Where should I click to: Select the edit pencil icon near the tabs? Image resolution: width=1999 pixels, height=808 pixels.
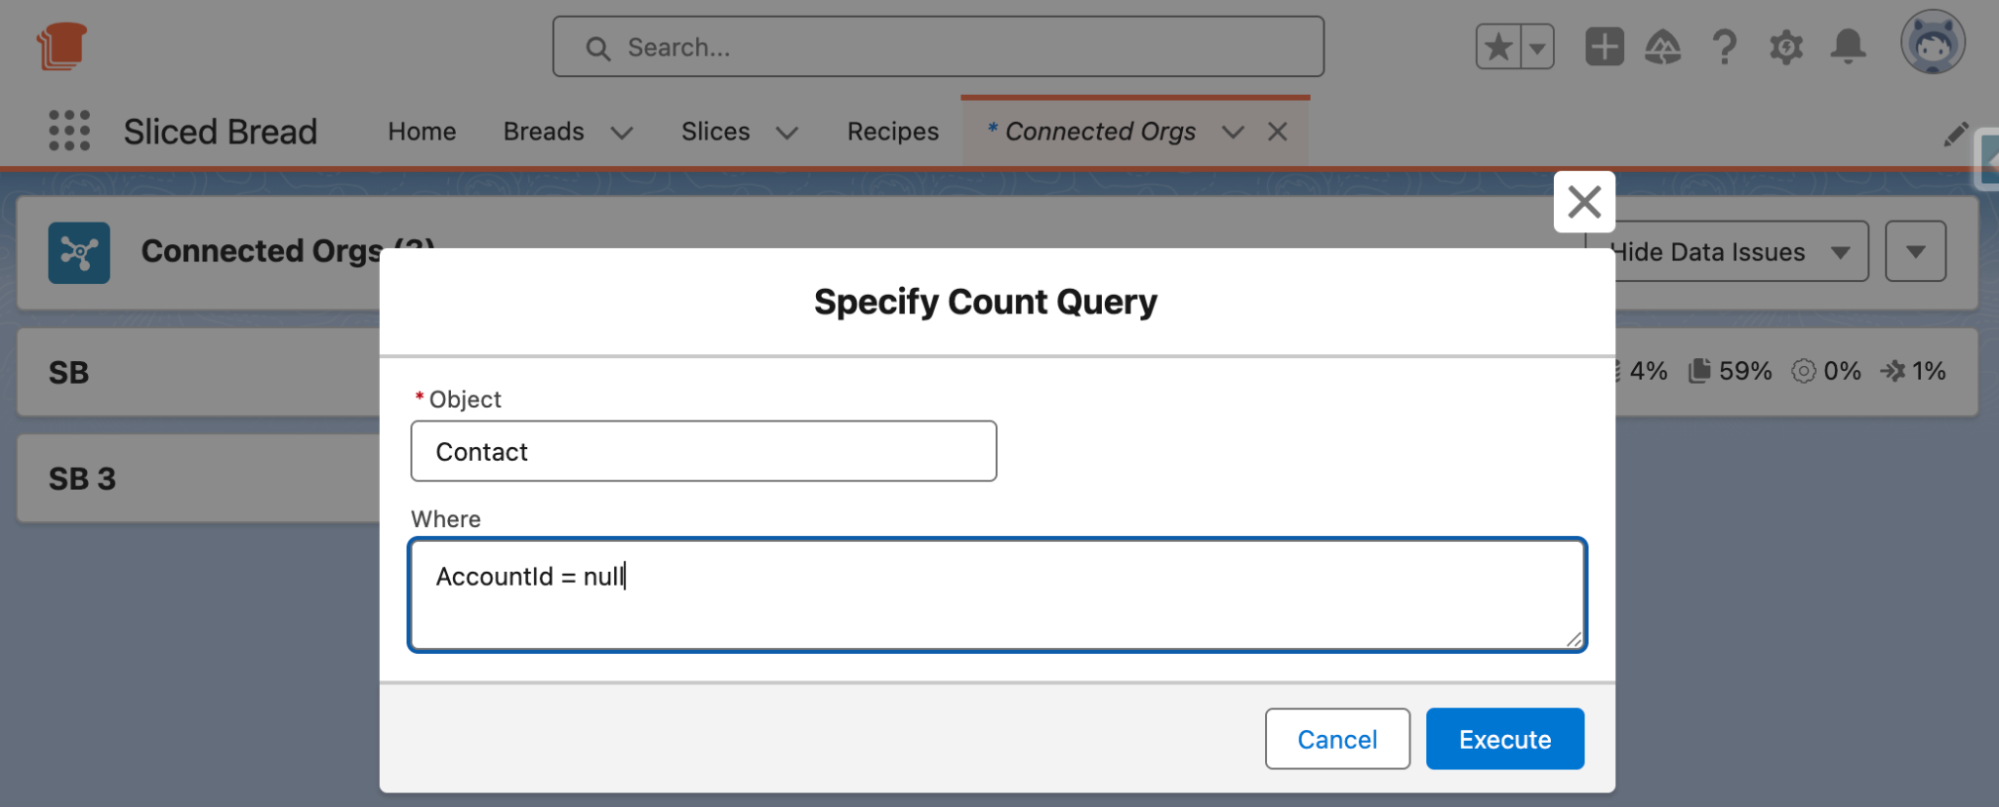click(x=1956, y=133)
